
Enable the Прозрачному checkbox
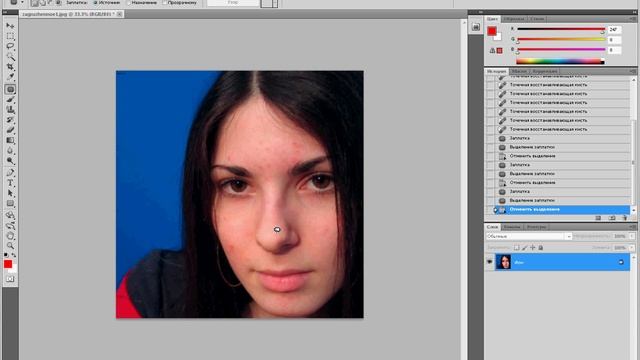click(180, 2)
